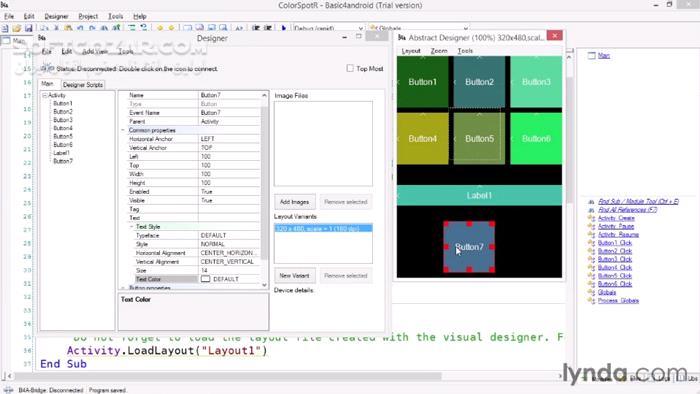This screenshot has width=700, height=394.
Task: Collapse the Common properties section
Action: pos(123,130)
